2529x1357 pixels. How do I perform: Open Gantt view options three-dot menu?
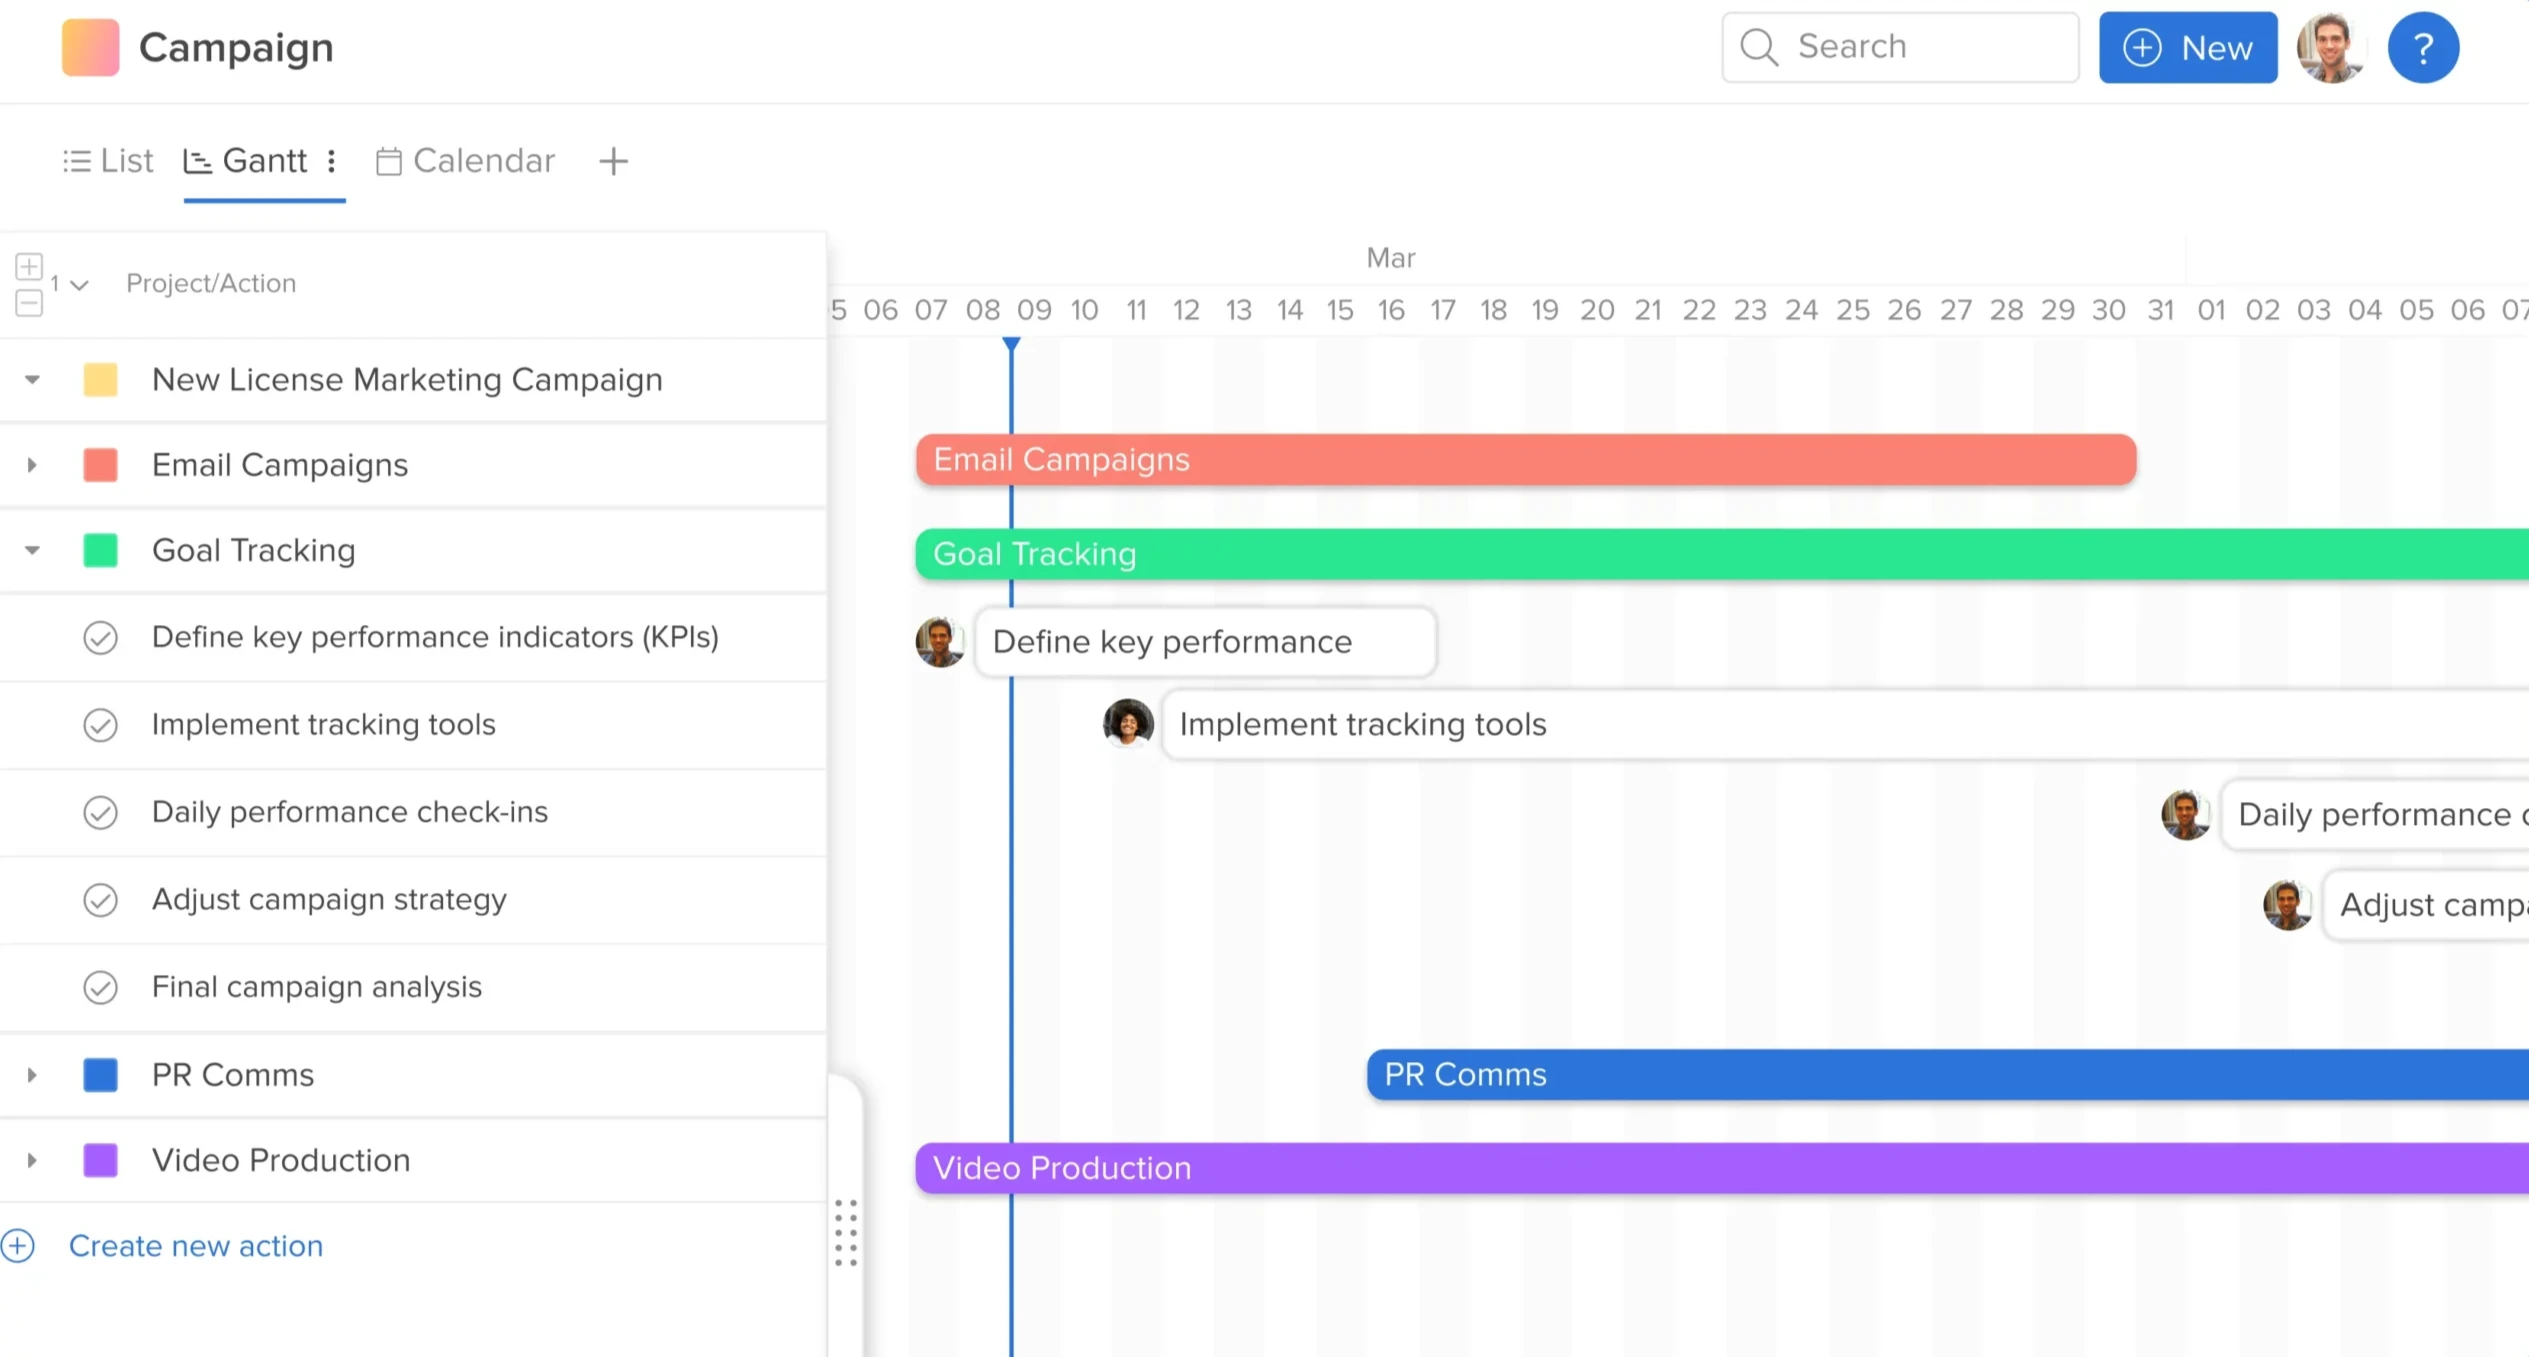click(332, 161)
